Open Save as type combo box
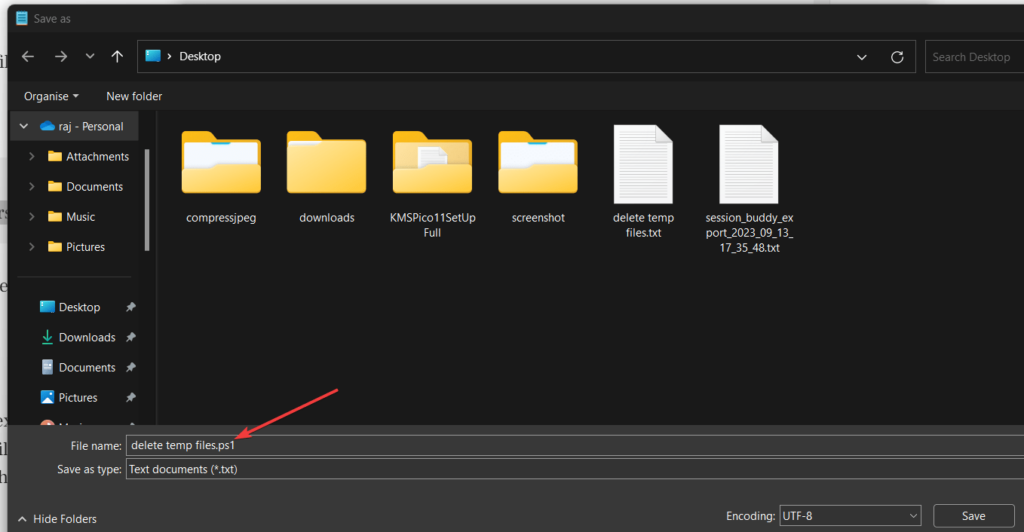Viewport: 1024px width, 532px height. point(575,469)
